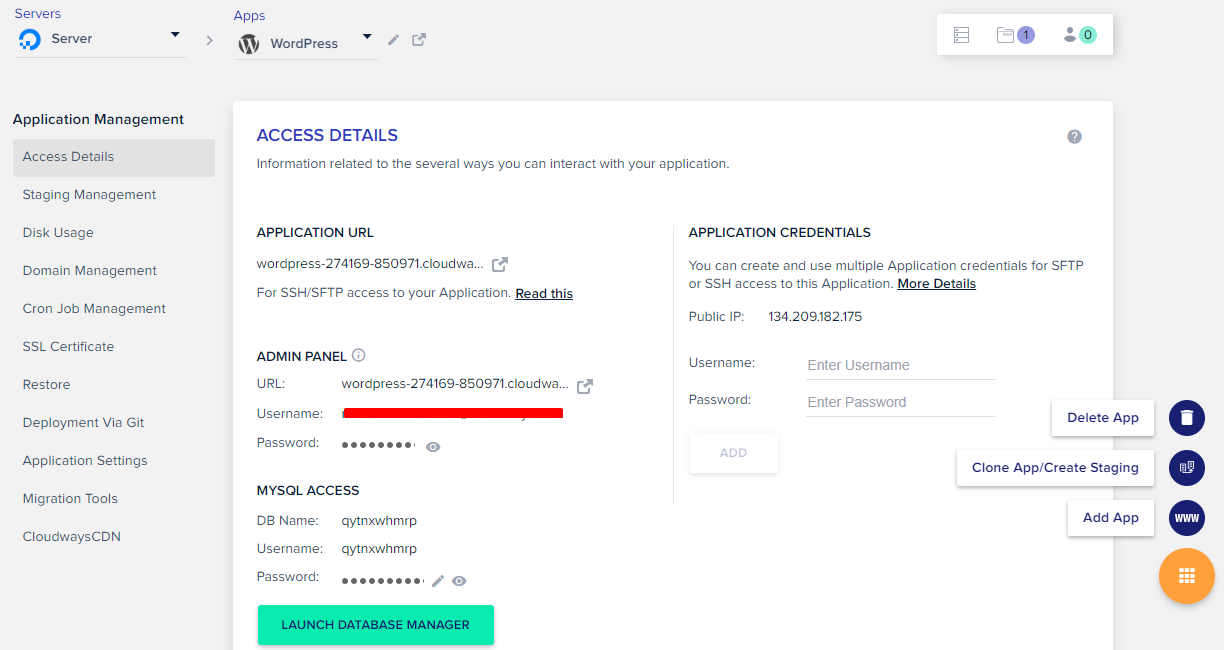Click the Add App www icon
Image resolution: width=1224 pixels, height=650 pixels.
[1187, 518]
